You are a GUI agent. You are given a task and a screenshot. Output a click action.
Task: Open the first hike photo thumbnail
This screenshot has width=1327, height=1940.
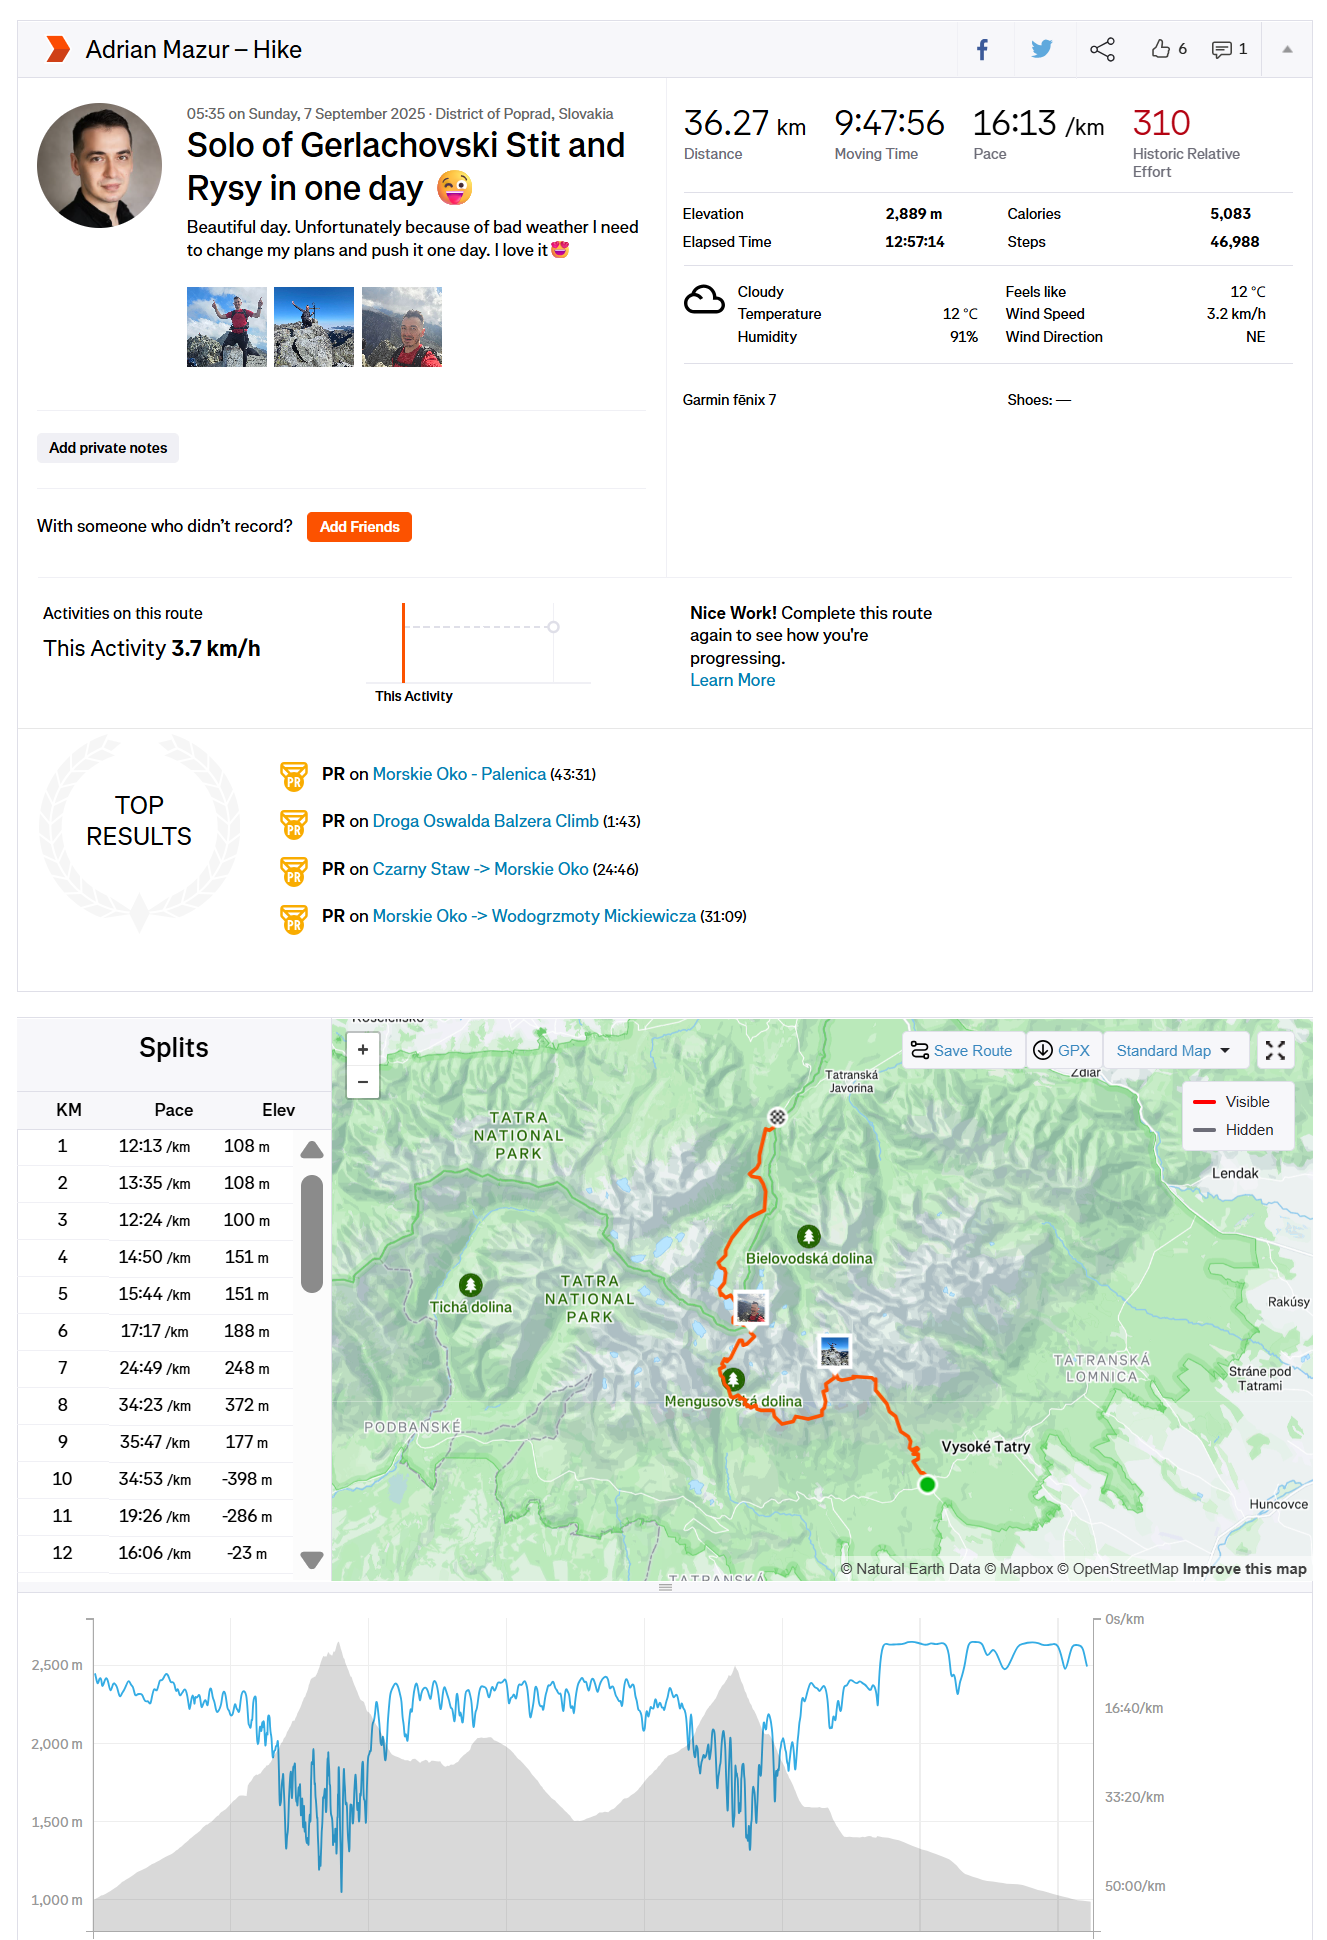[x=227, y=327]
